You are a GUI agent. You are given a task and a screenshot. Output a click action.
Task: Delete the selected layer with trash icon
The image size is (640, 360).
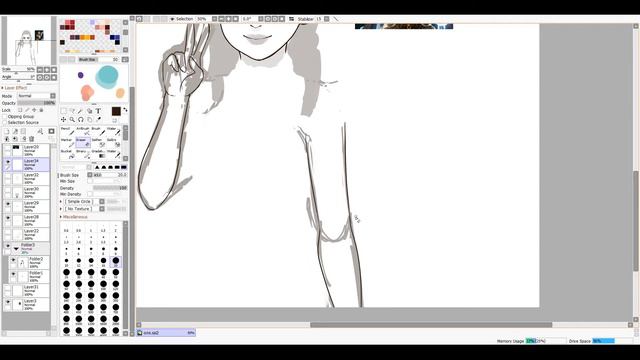click(31, 139)
